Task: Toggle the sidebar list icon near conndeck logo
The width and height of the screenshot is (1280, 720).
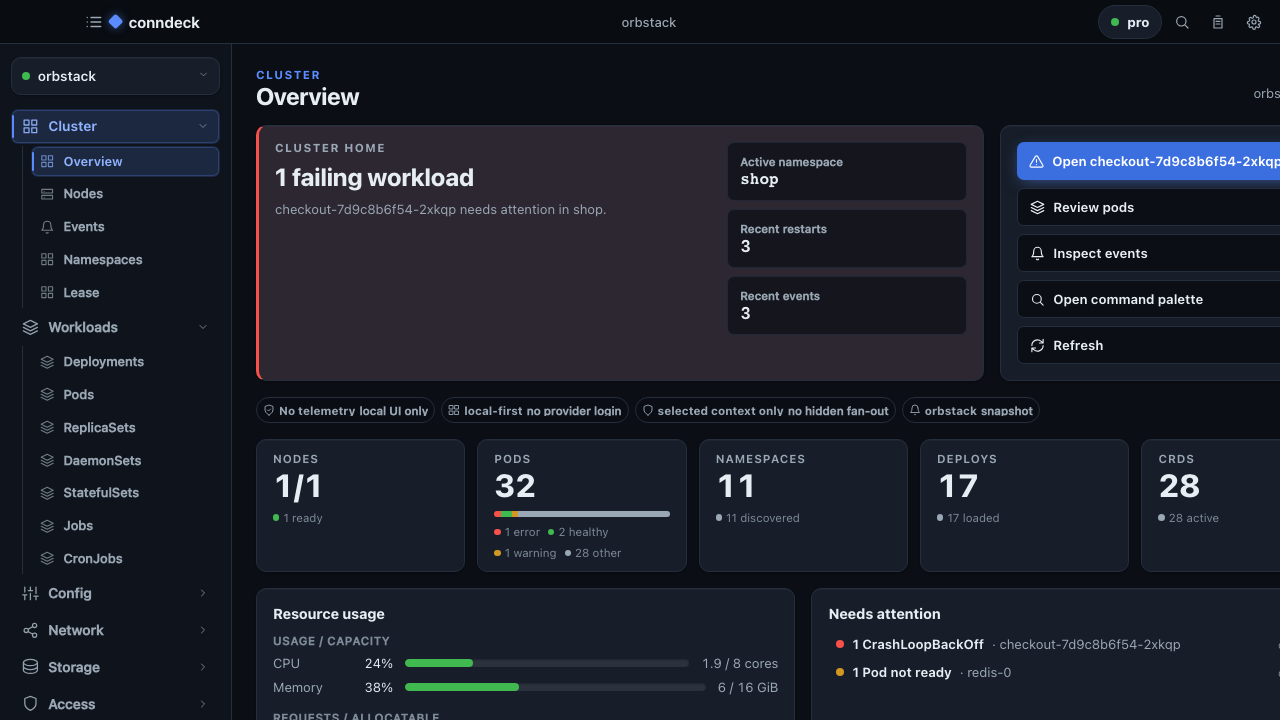Action: (94, 22)
